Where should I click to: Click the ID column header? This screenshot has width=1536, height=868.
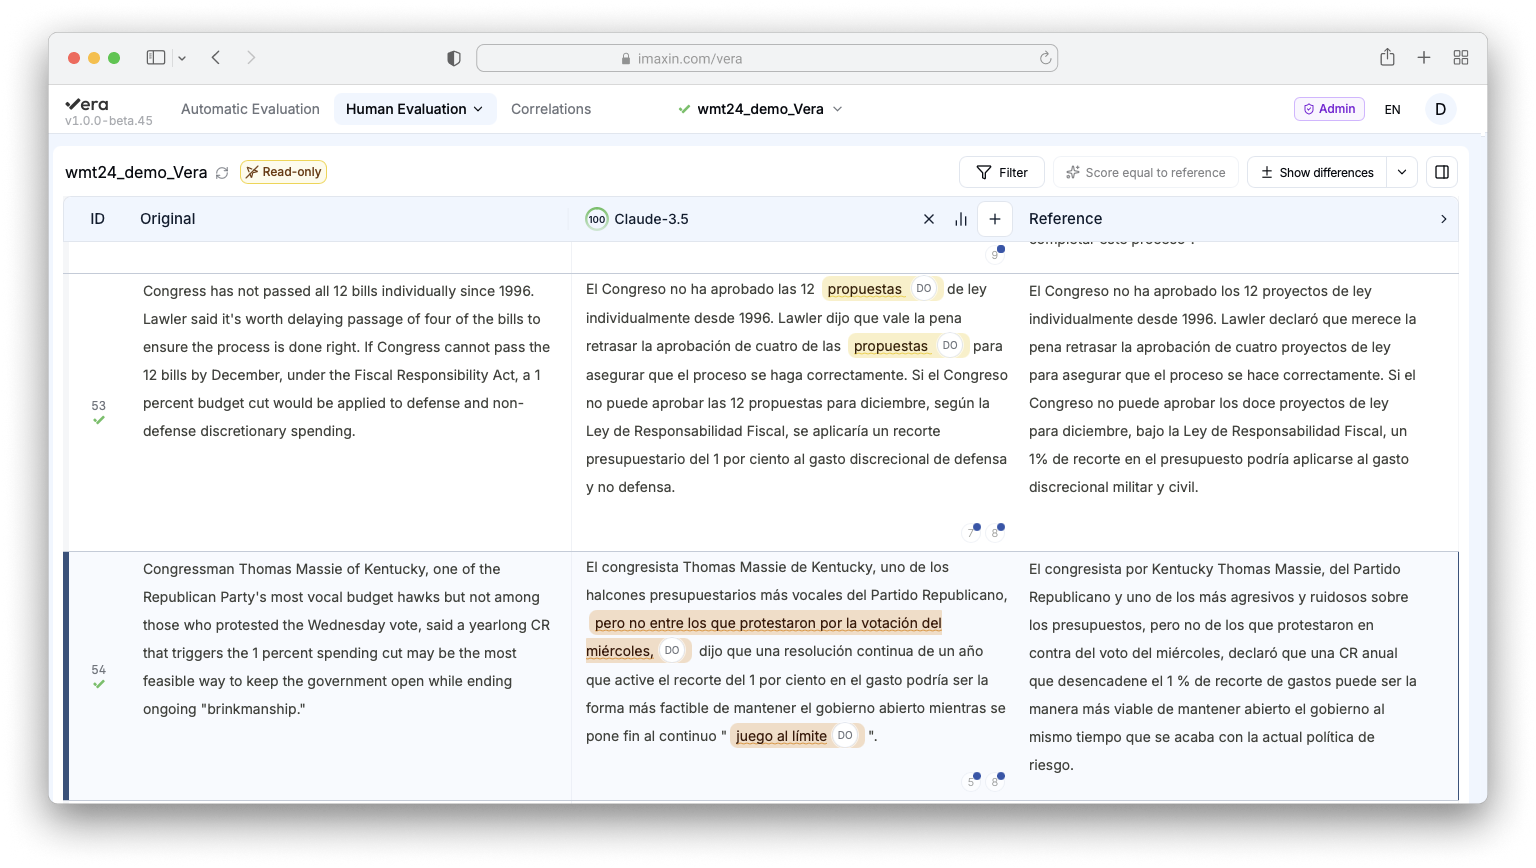[97, 219]
